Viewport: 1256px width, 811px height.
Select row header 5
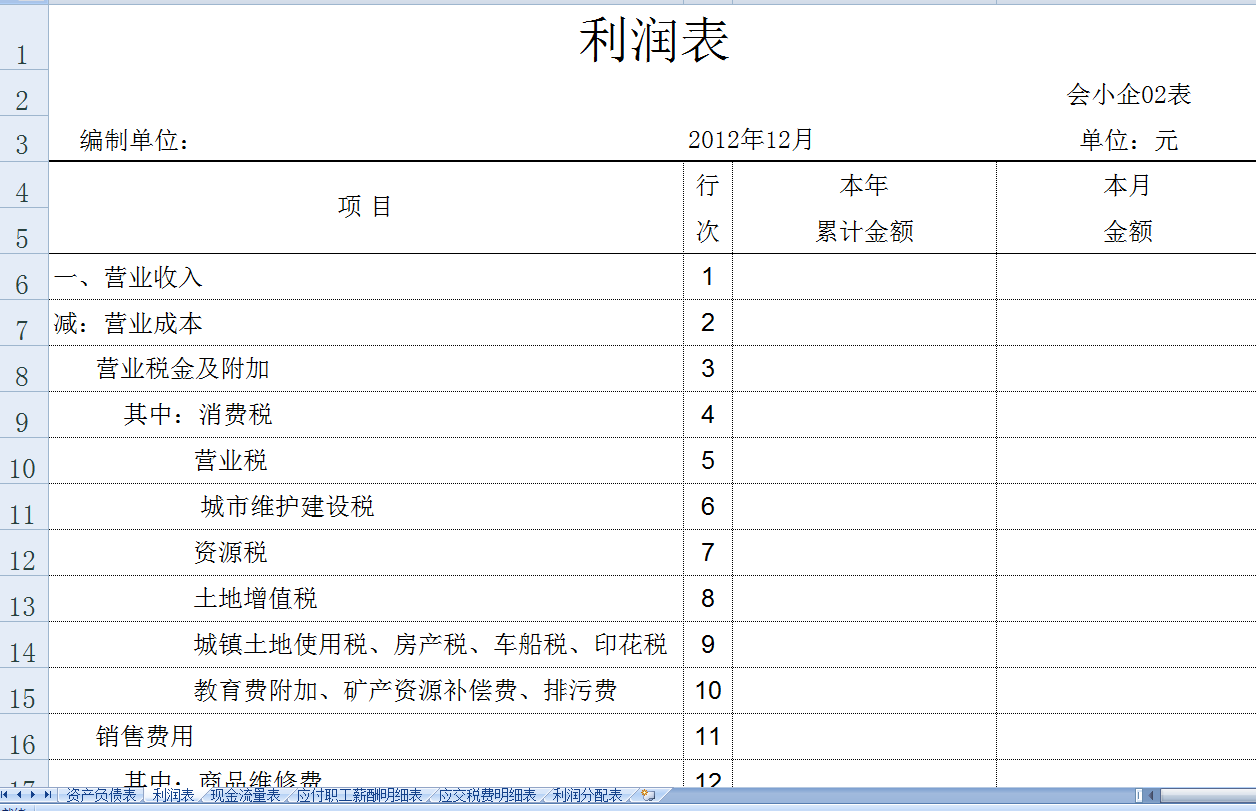[24, 231]
